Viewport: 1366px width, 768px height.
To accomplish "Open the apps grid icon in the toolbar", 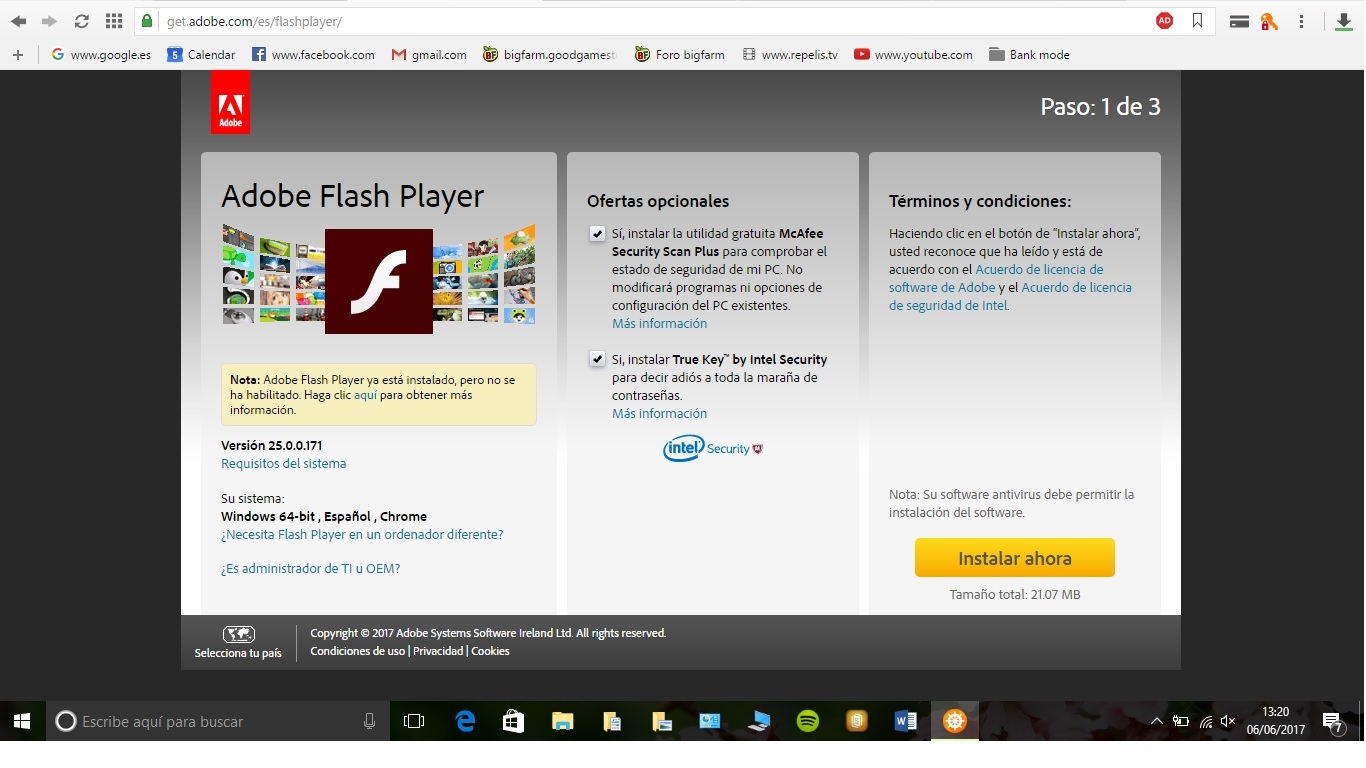I will coord(114,21).
